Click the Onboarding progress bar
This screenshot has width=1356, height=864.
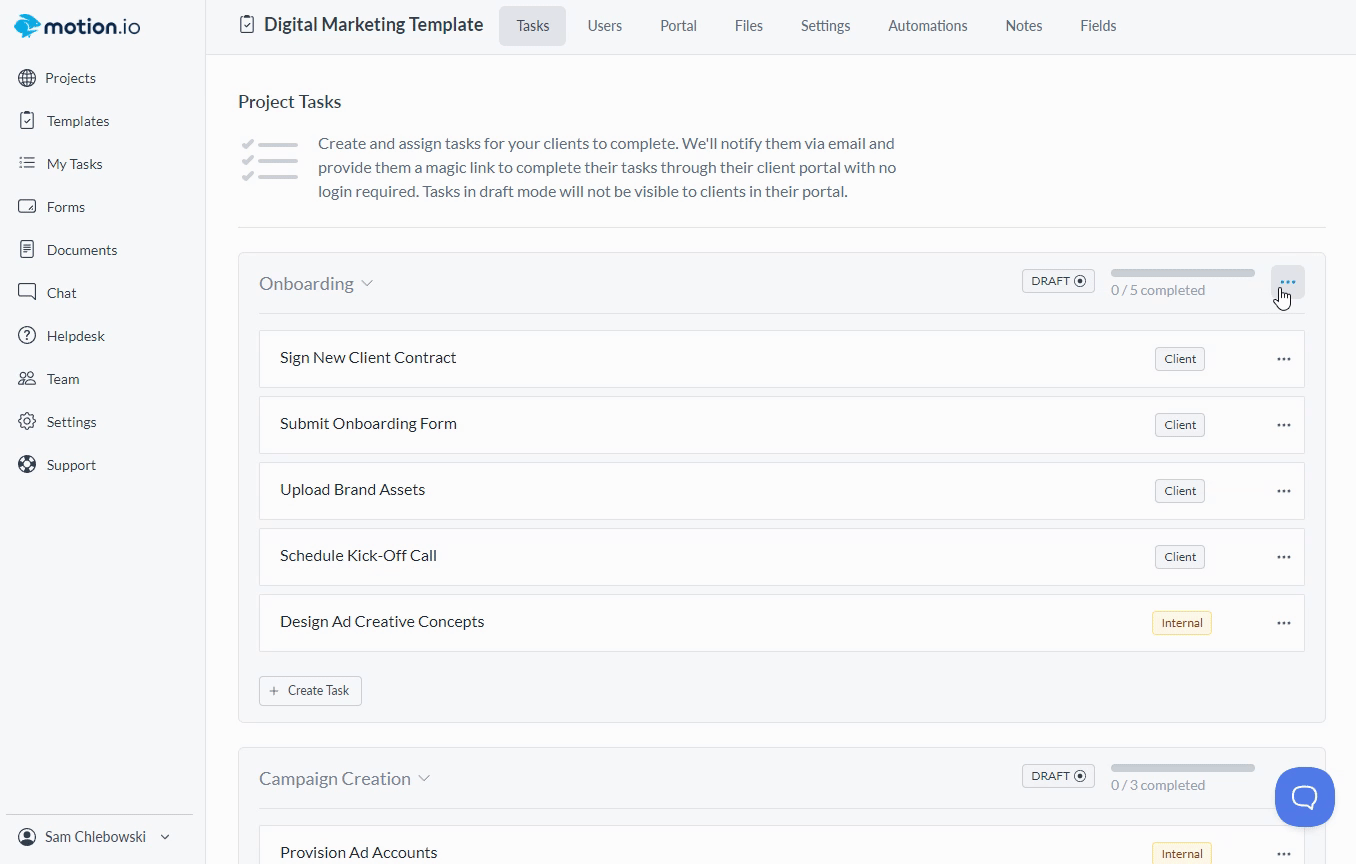1182,273
